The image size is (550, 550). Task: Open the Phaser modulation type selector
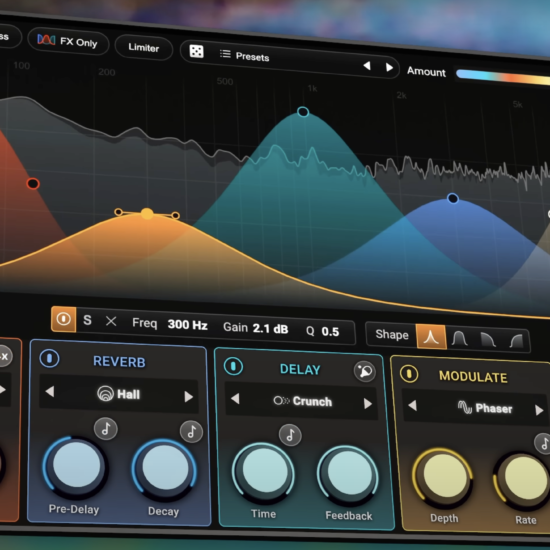485,408
